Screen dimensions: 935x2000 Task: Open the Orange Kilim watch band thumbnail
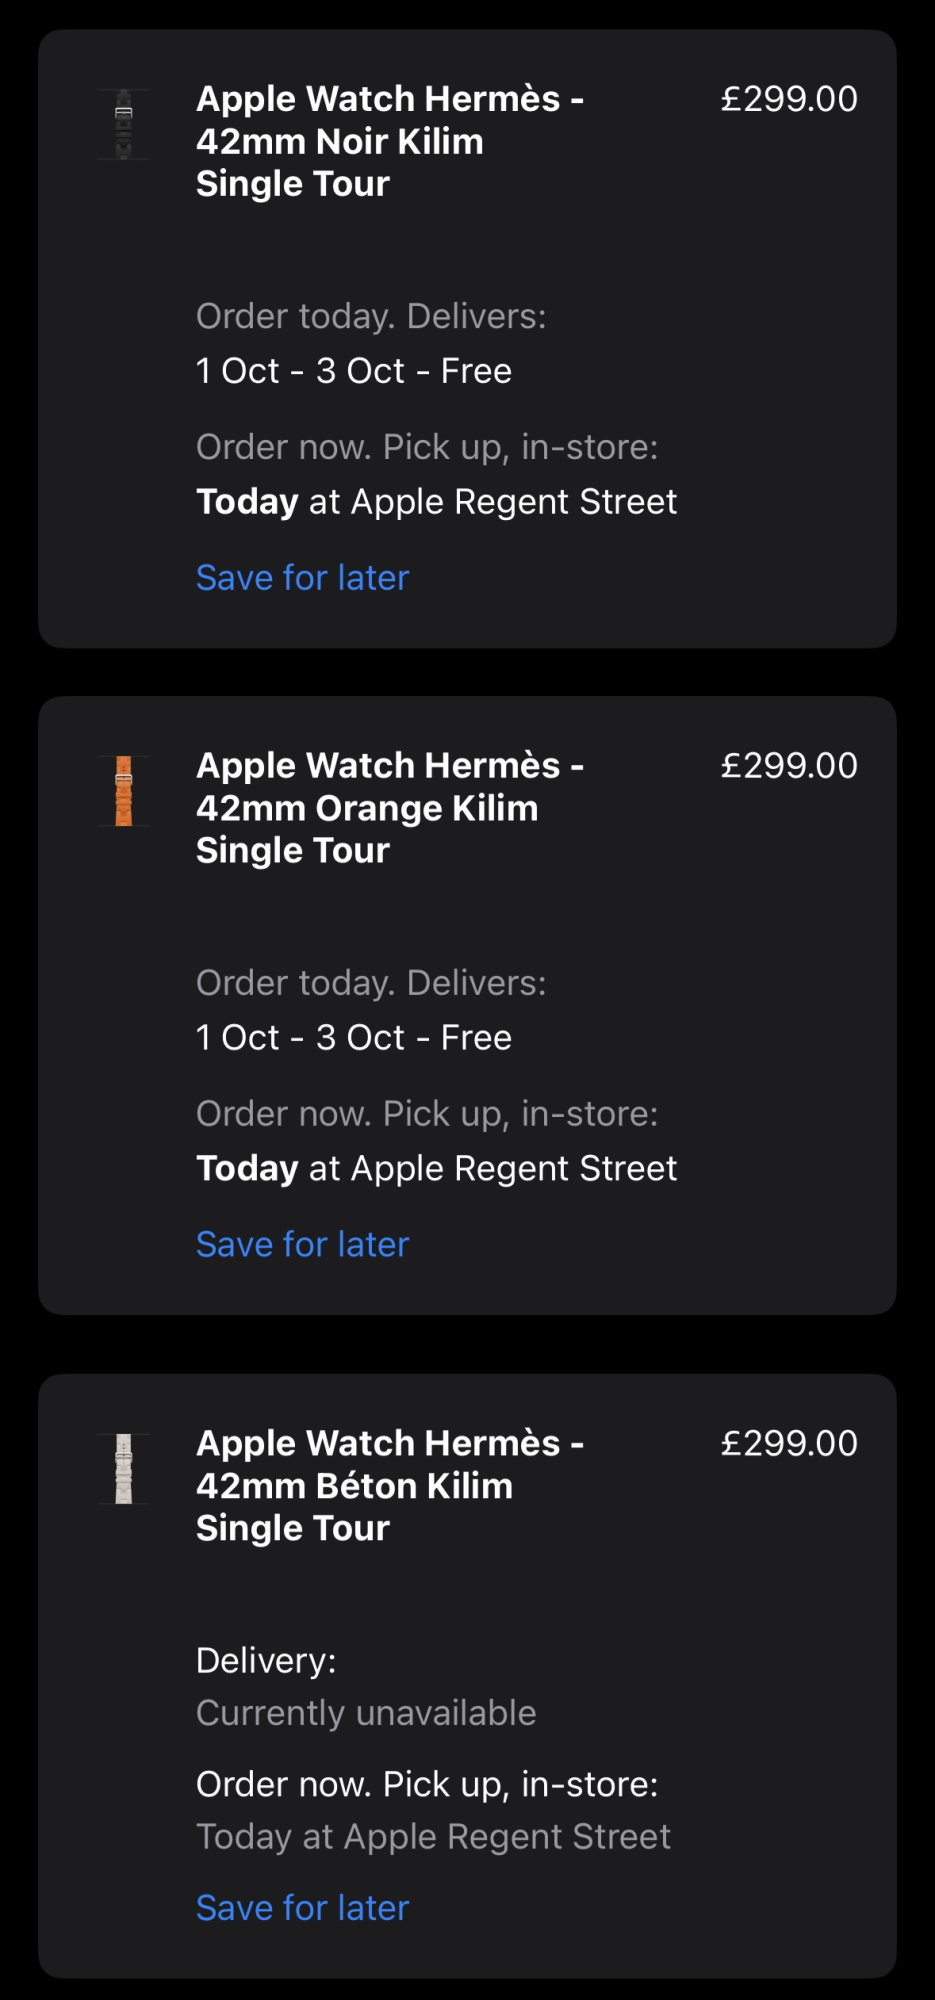coord(124,791)
